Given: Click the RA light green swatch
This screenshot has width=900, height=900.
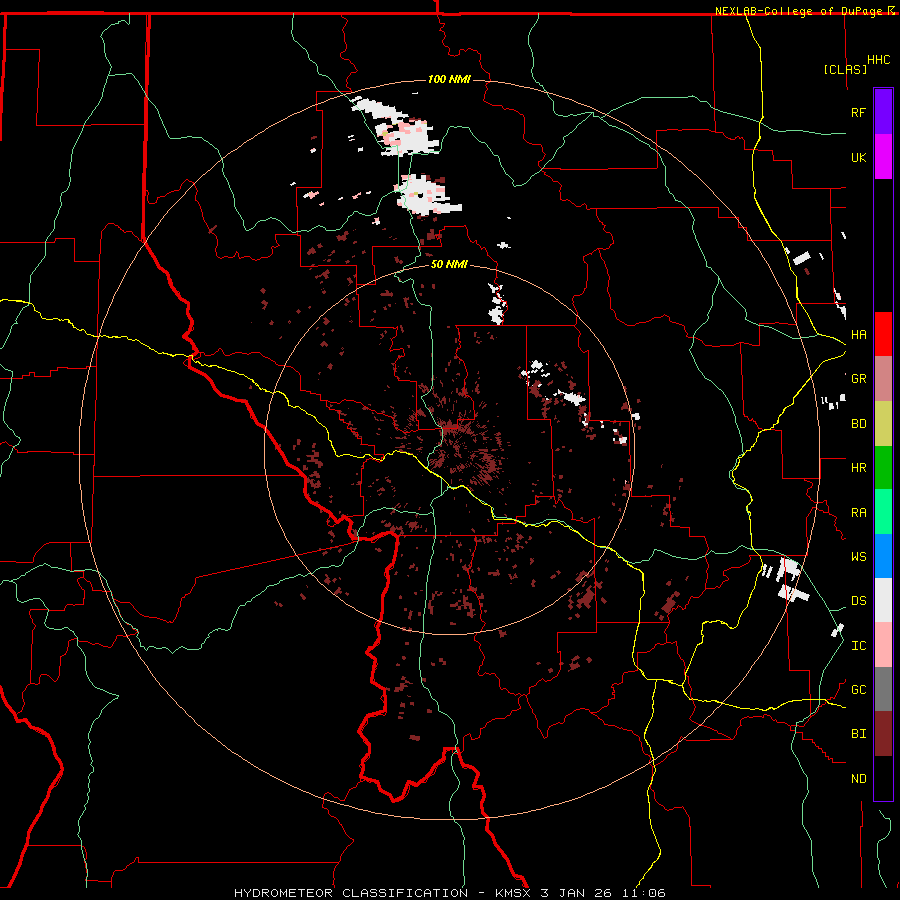Looking at the screenshot, I should point(883,512).
